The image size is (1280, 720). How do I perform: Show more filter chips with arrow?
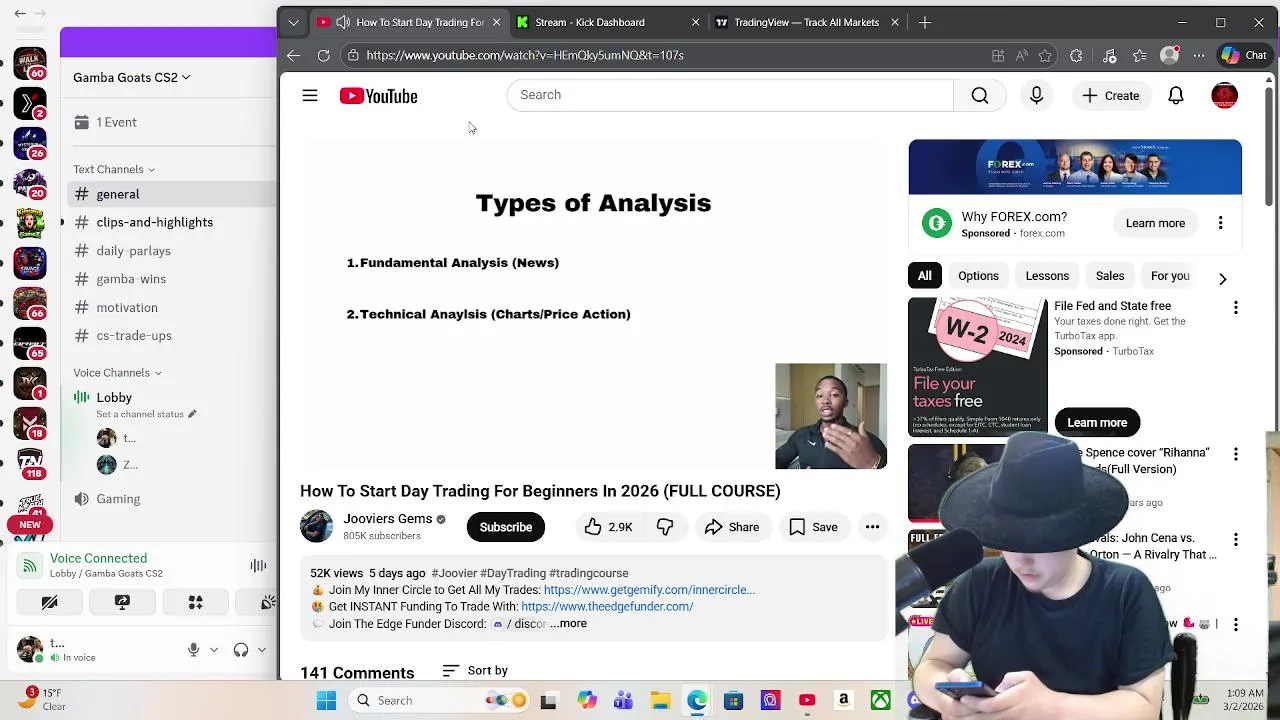click(x=1222, y=278)
